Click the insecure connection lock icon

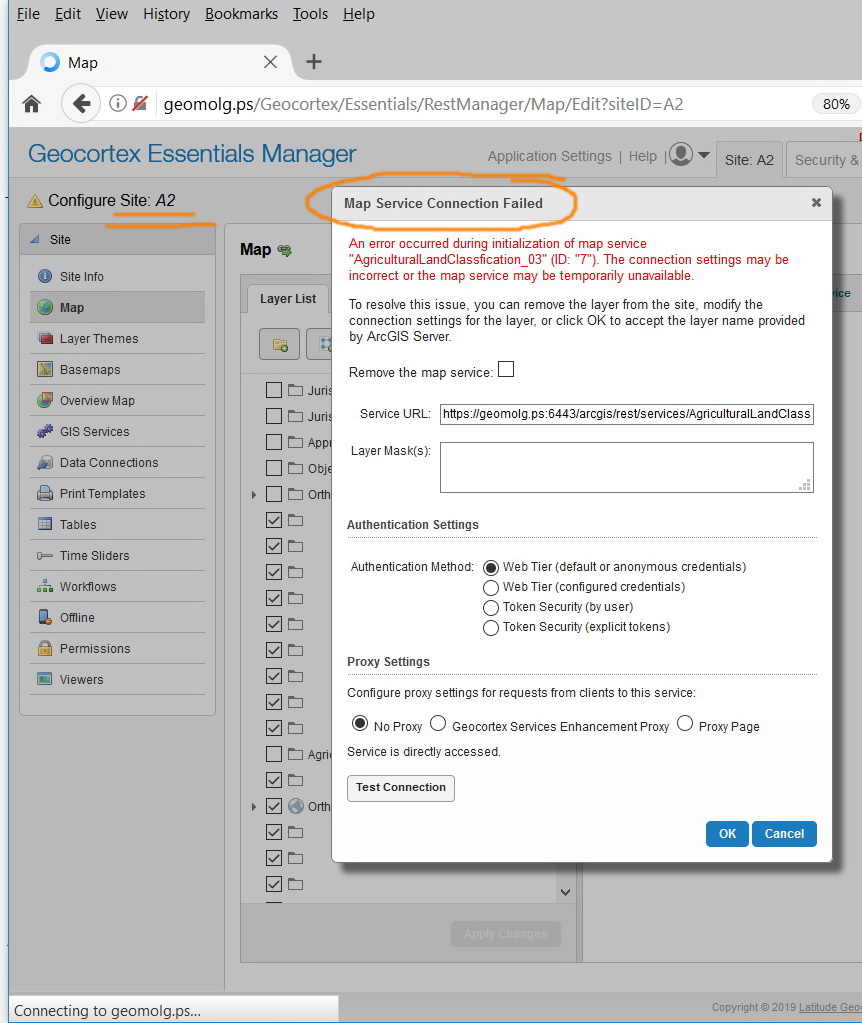(140, 103)
